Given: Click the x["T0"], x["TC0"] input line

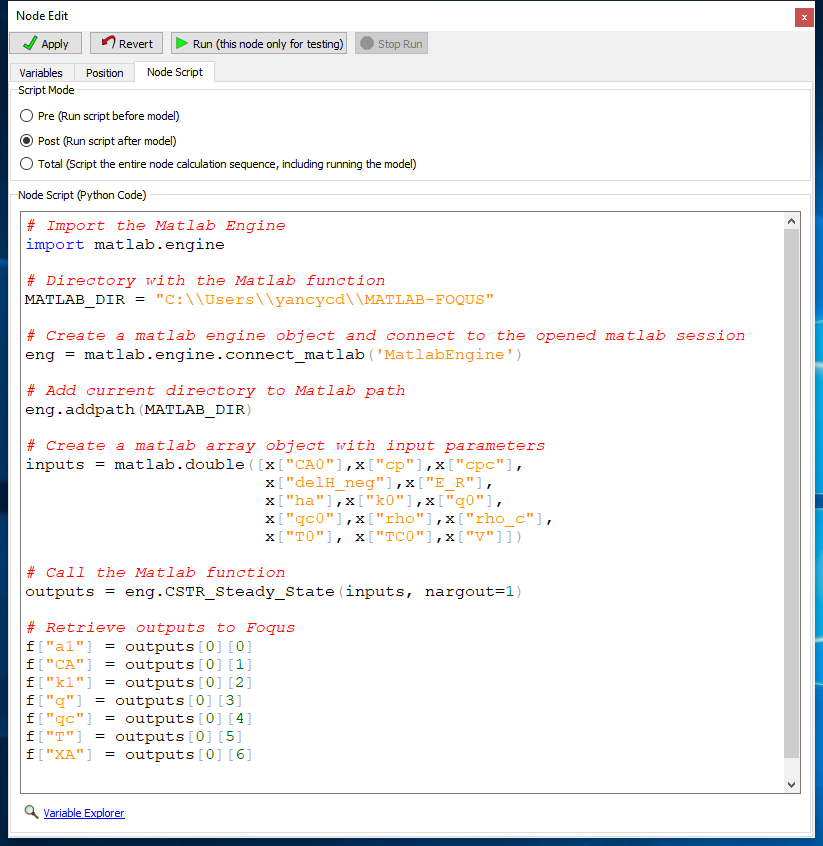Looking at the screenshot, I should [x=393, y=537].
